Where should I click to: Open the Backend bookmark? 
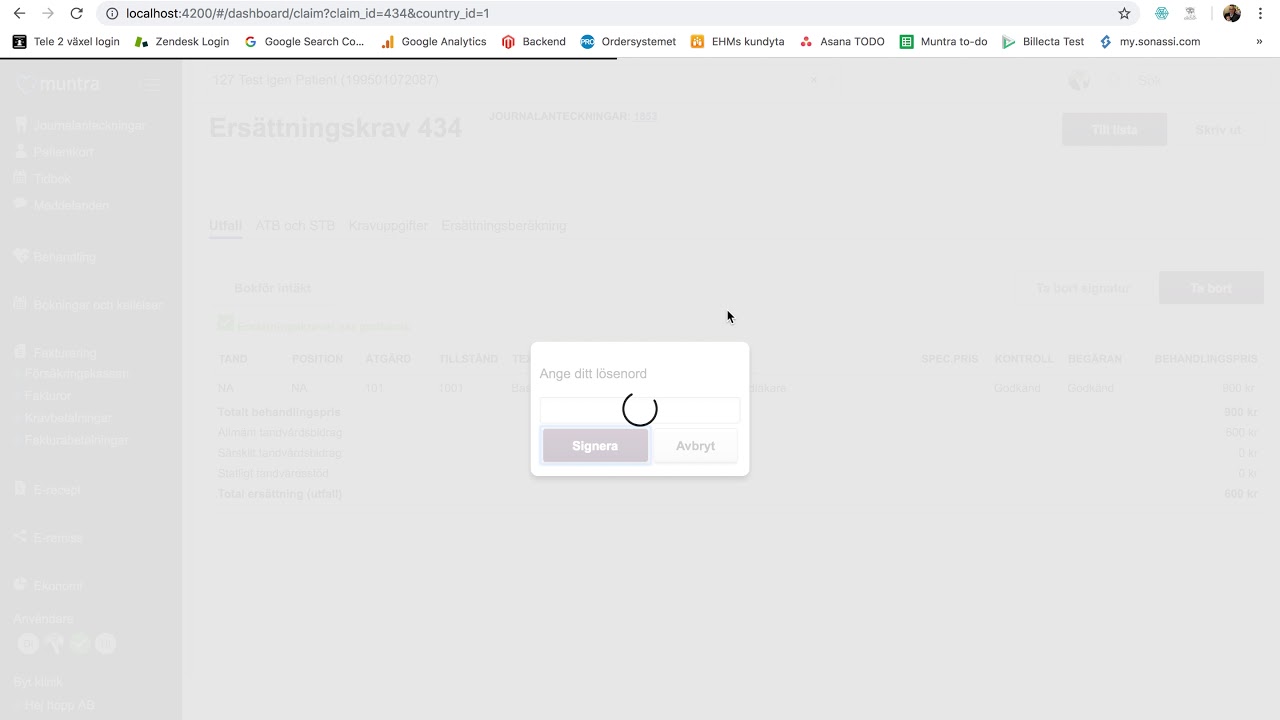(x=534, y=42)
